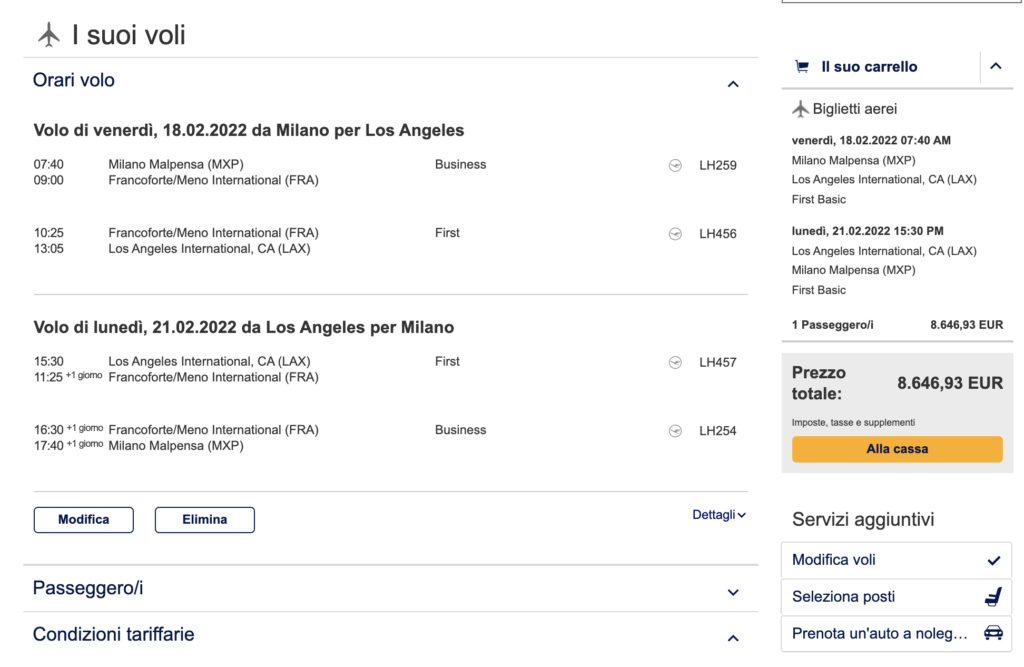Click the airplane icon beside I suoi voli
This screenshot has height=667, width=1024.
click(x=49, y=35)
